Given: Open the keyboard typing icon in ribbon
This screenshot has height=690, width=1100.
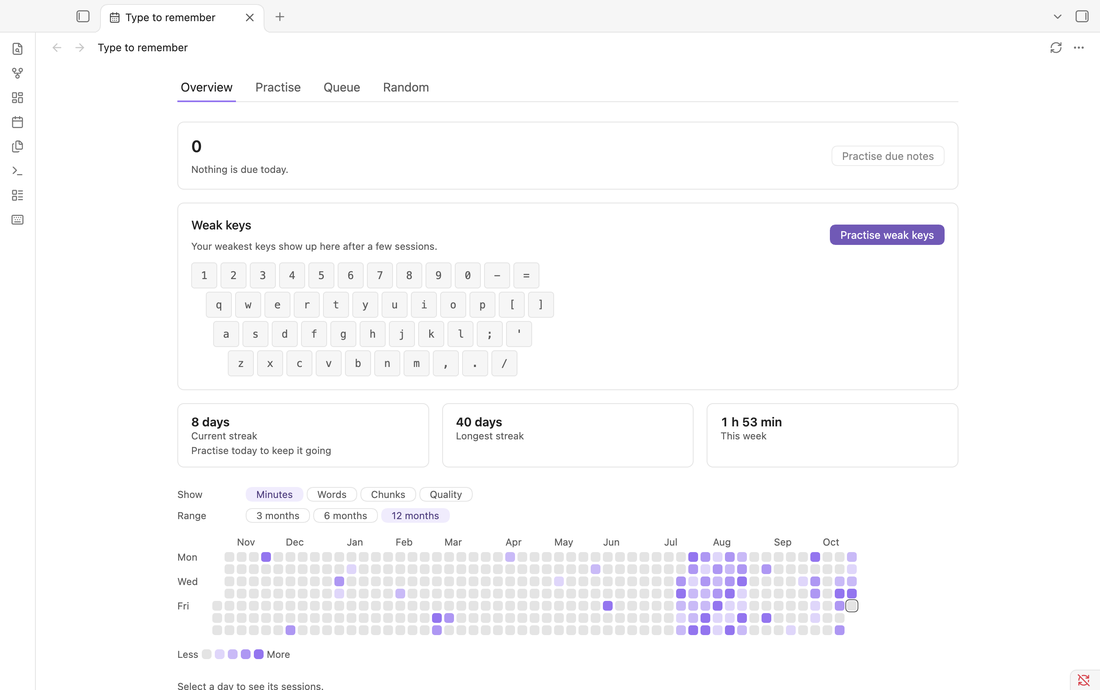Looking at the screenshot, I should pyautogui.click(x=18, y=220).
